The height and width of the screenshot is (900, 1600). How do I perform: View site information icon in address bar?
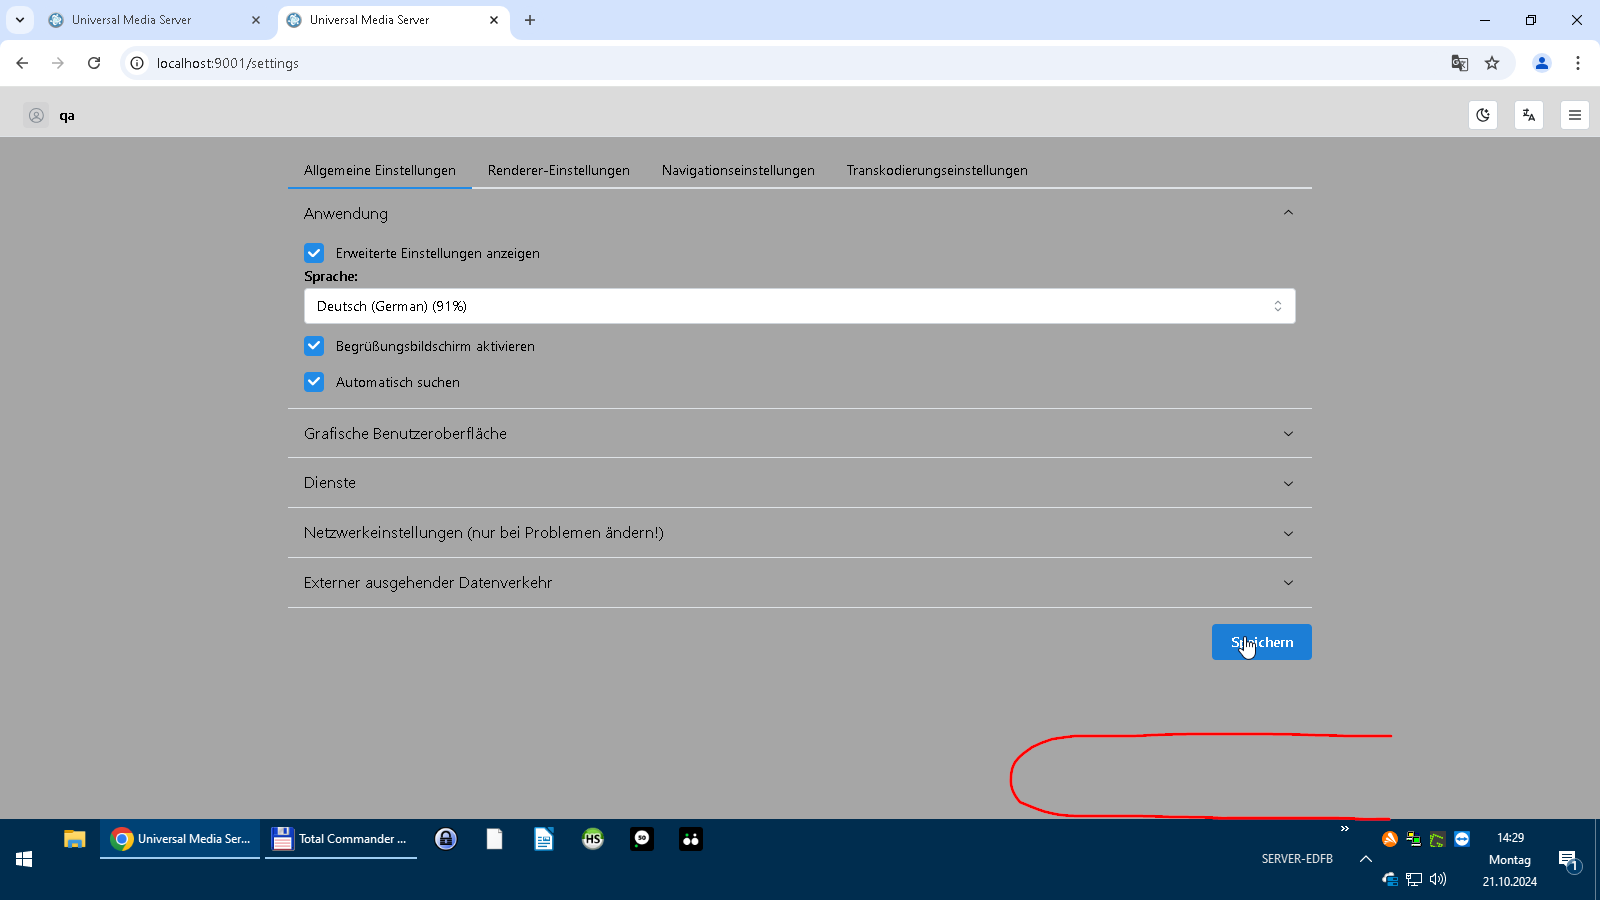(x=137, y=63)
